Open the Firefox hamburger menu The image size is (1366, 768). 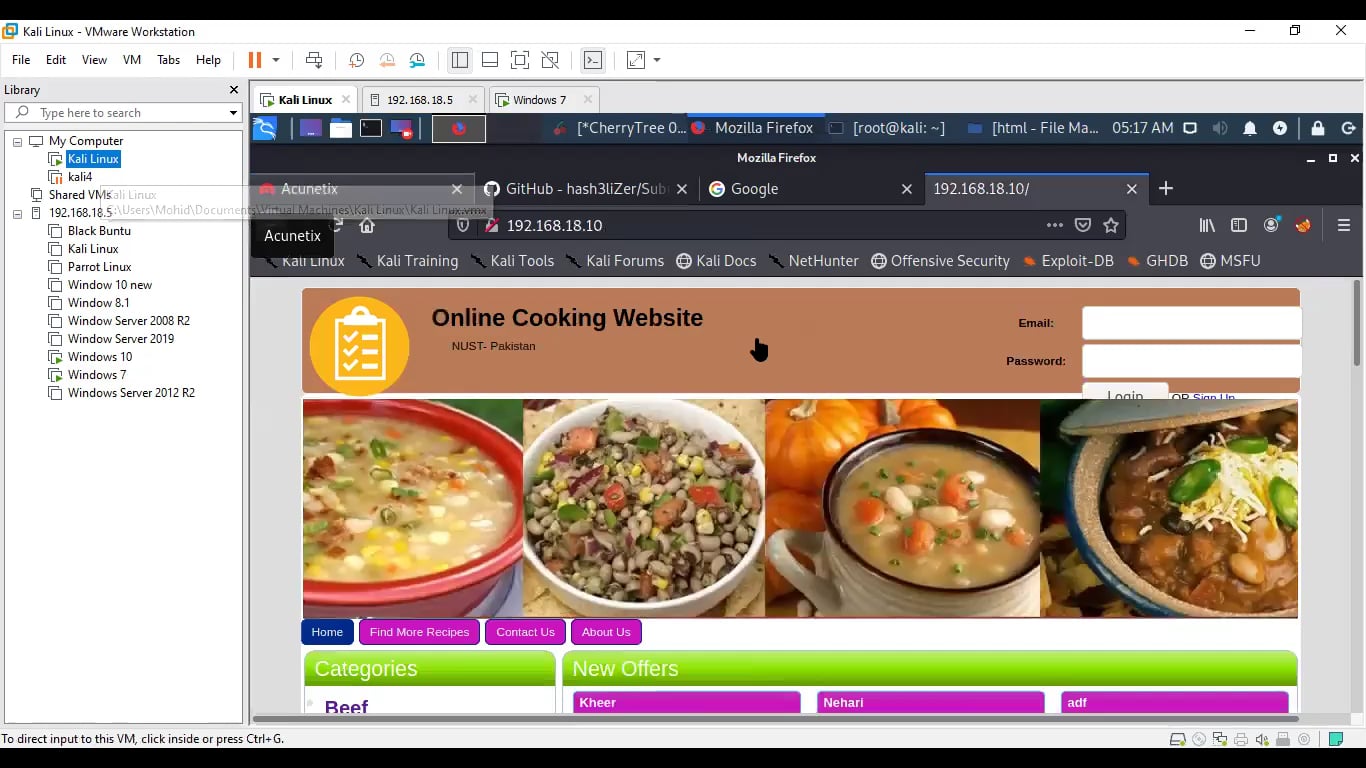click(1344, 225)
